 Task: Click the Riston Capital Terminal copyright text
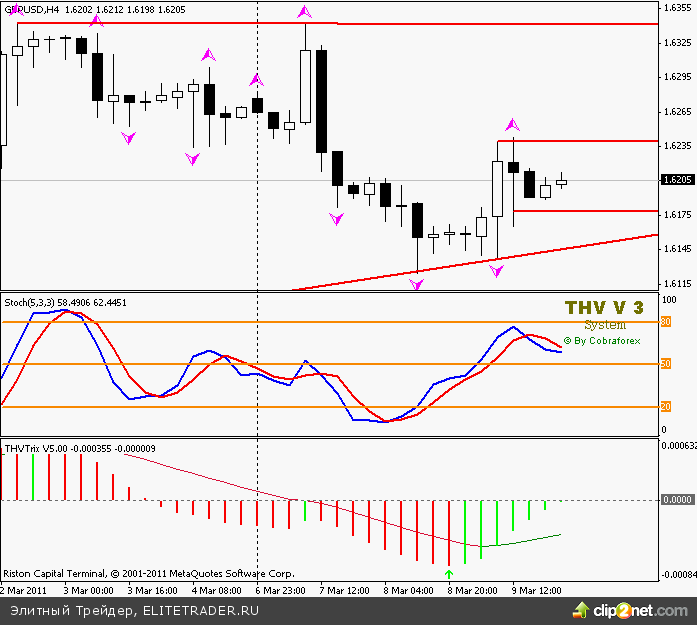click(148, 574)
